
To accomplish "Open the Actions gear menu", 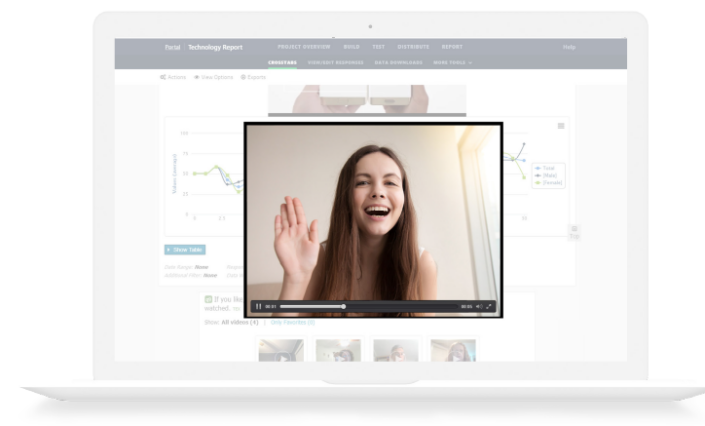I will pos(173,77).
